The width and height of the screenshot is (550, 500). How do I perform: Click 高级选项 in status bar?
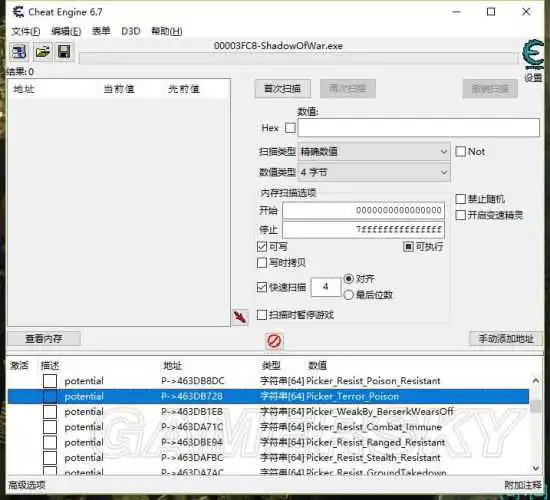27,485
